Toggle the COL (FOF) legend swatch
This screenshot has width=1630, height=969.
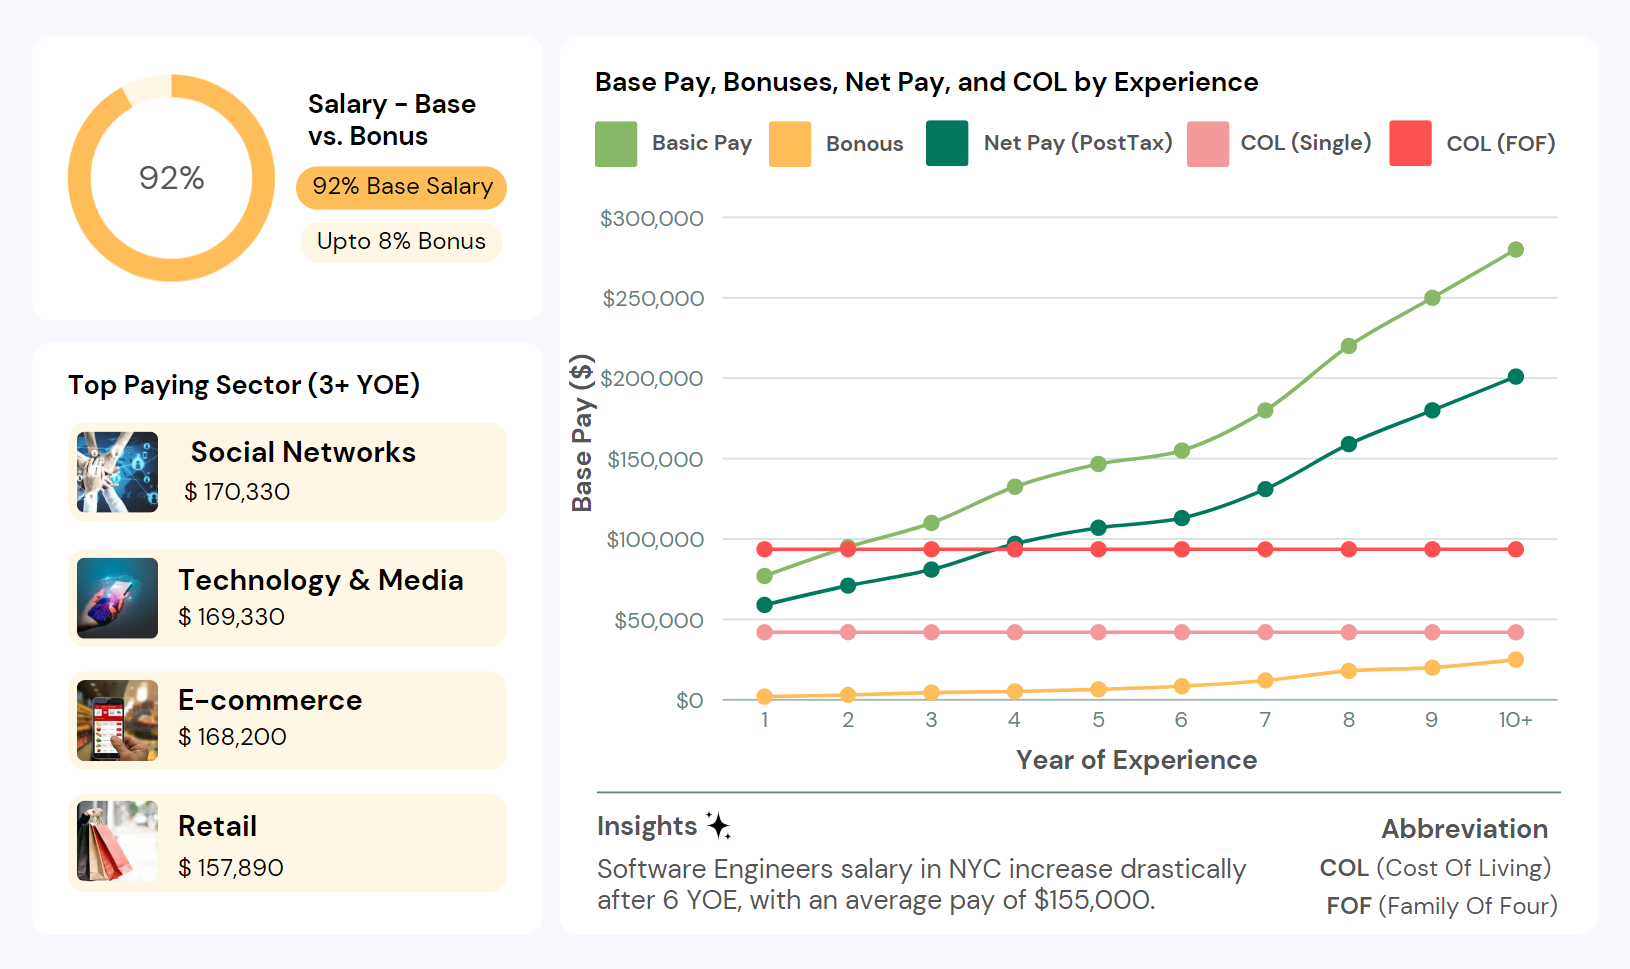1410,143
